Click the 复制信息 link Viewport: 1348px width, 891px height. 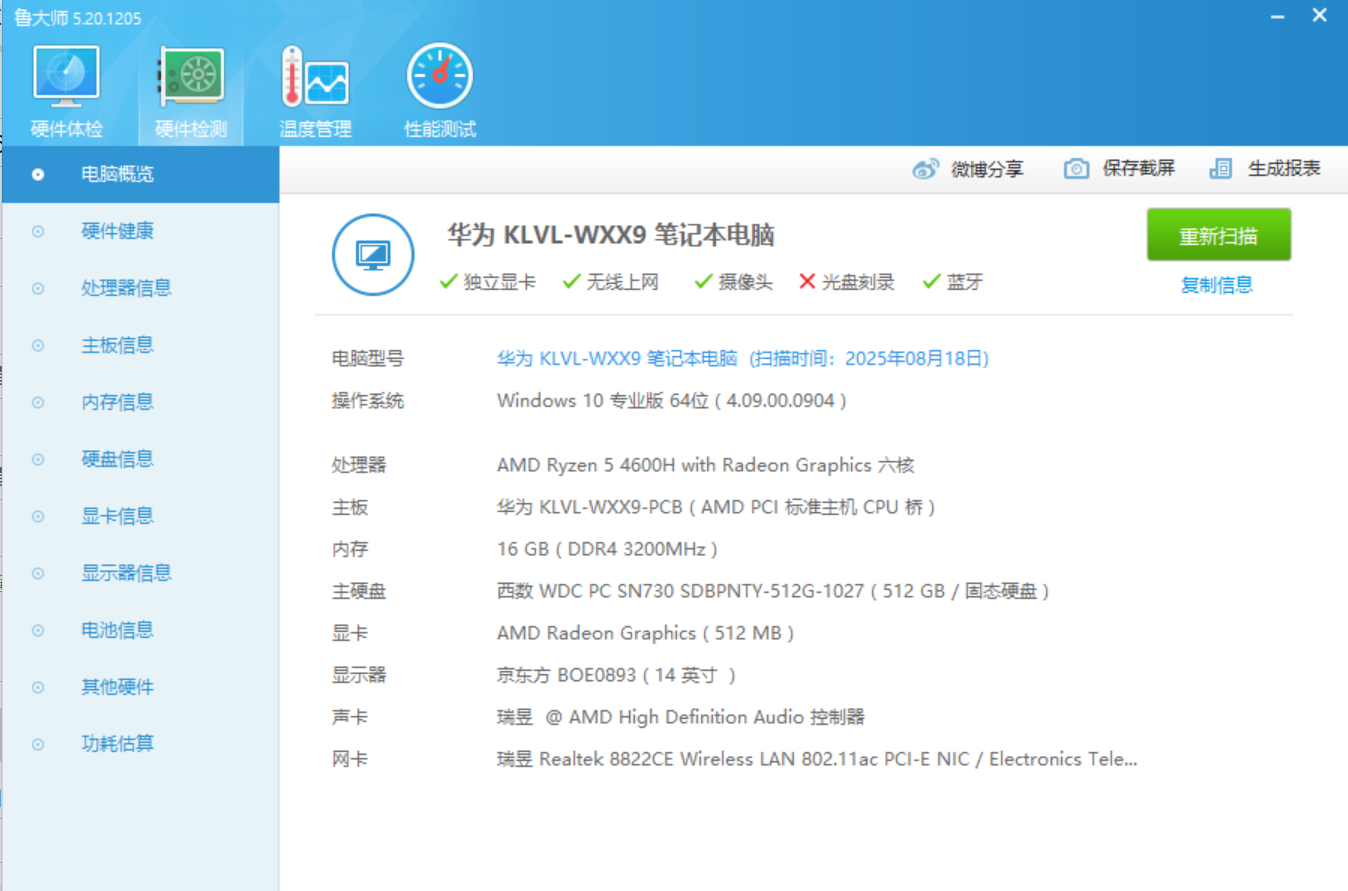1217,285
